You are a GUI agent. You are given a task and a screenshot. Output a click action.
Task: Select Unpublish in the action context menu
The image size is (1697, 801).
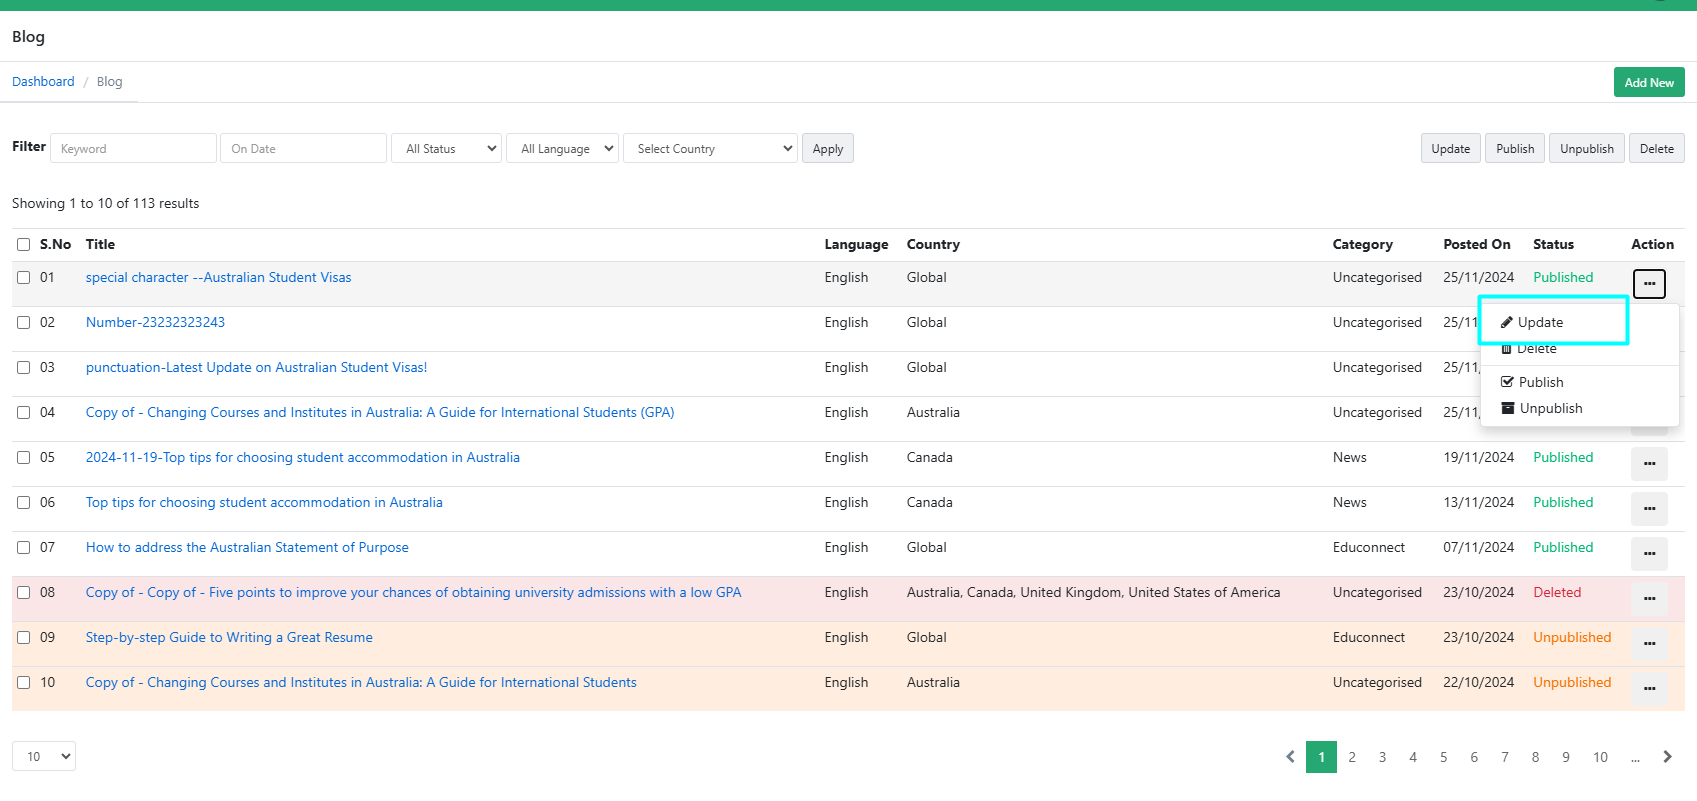pos(1550,409)
